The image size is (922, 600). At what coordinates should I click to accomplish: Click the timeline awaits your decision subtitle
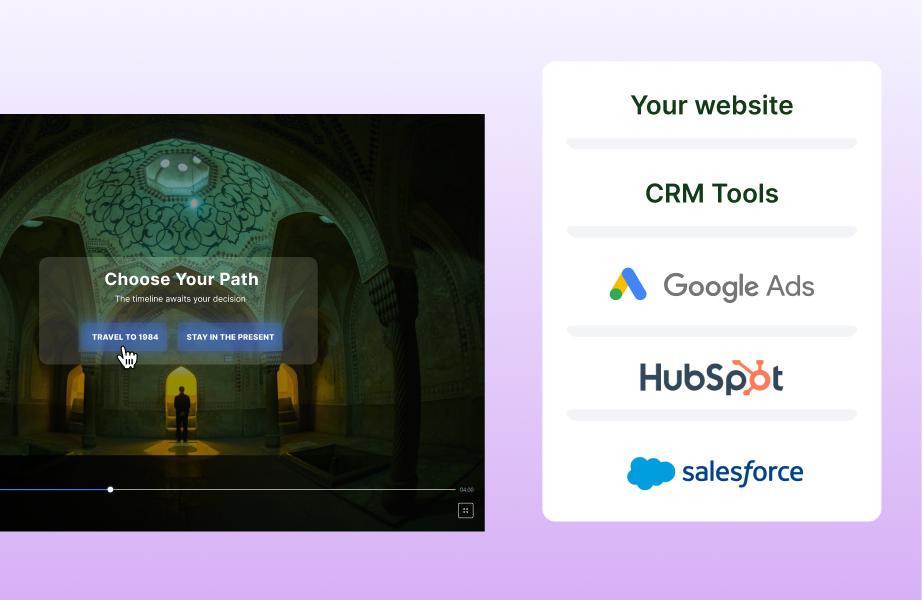180,299
